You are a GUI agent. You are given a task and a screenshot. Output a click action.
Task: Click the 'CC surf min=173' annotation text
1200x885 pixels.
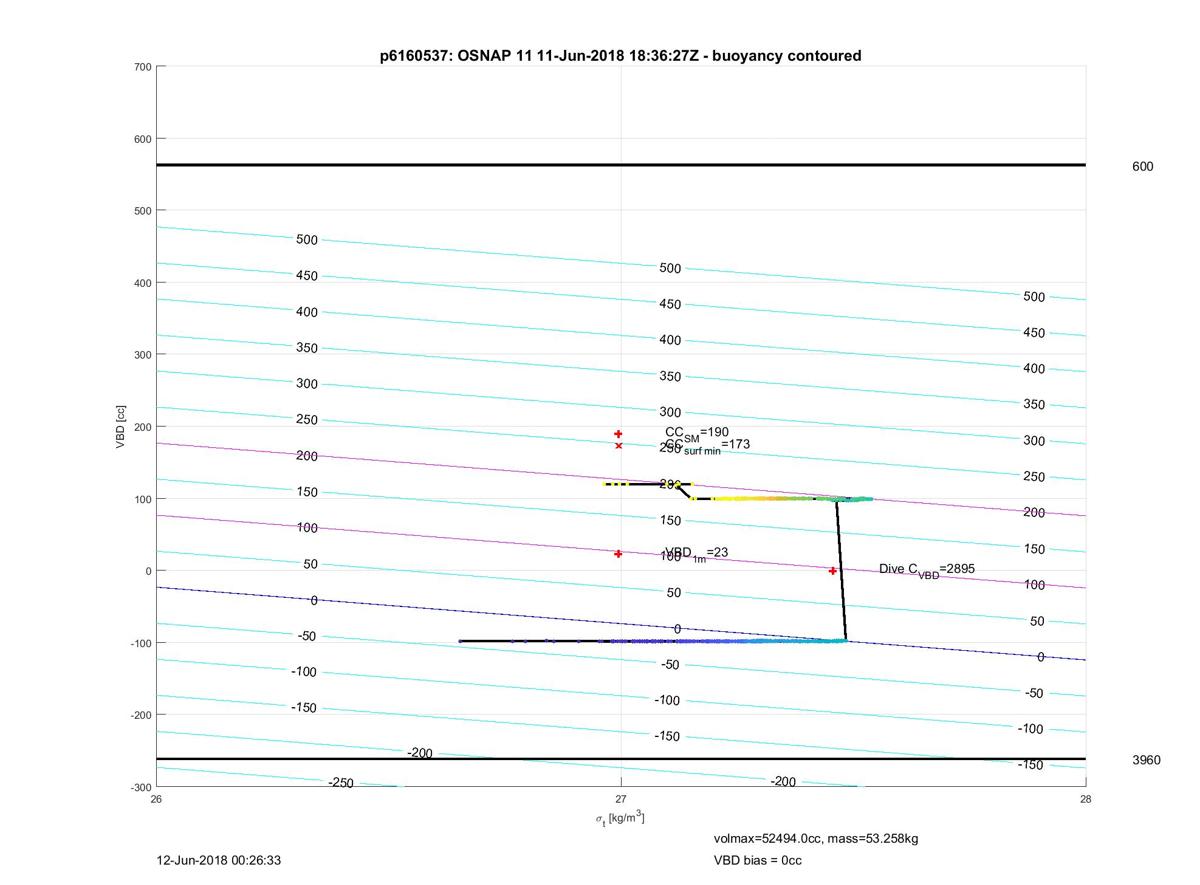point(707,445)
